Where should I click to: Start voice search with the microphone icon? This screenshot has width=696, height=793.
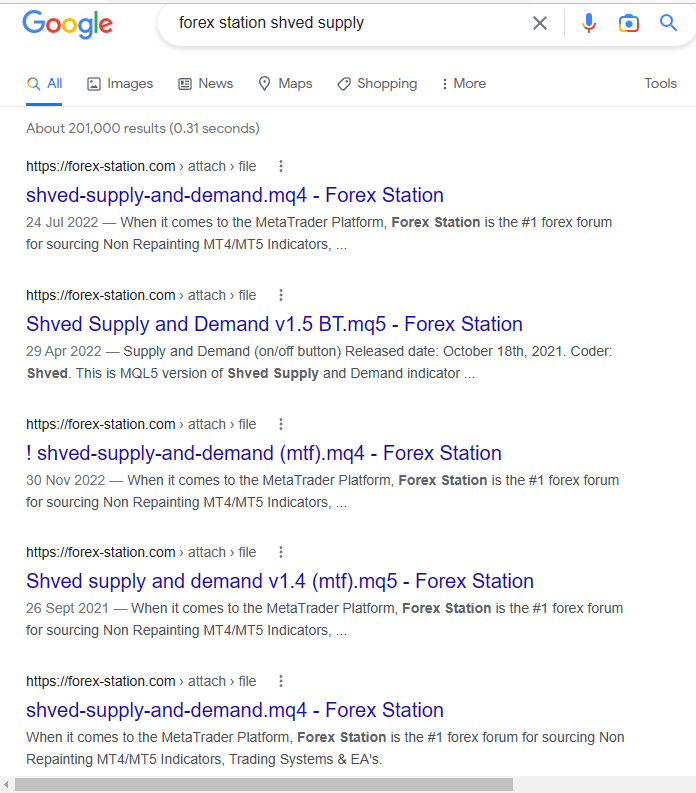coord(589,23)
